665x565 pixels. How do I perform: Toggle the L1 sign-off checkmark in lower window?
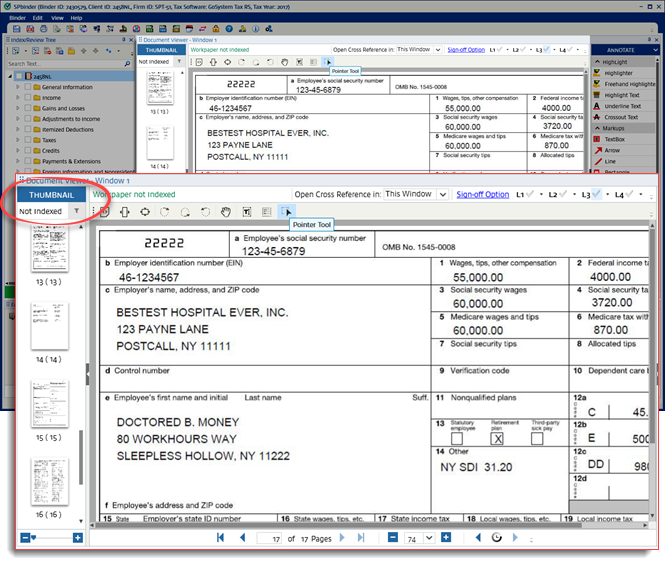[532, 194]
